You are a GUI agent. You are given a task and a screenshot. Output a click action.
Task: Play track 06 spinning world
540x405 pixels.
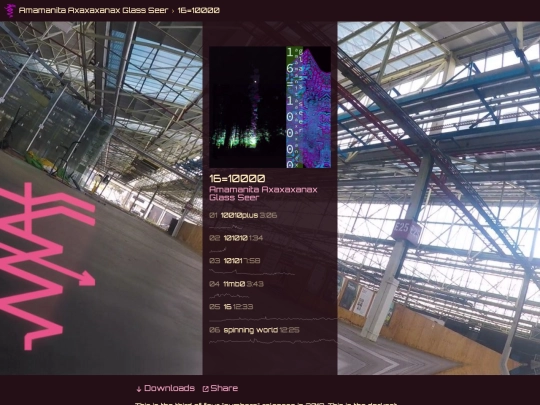(x=250, y=330)
